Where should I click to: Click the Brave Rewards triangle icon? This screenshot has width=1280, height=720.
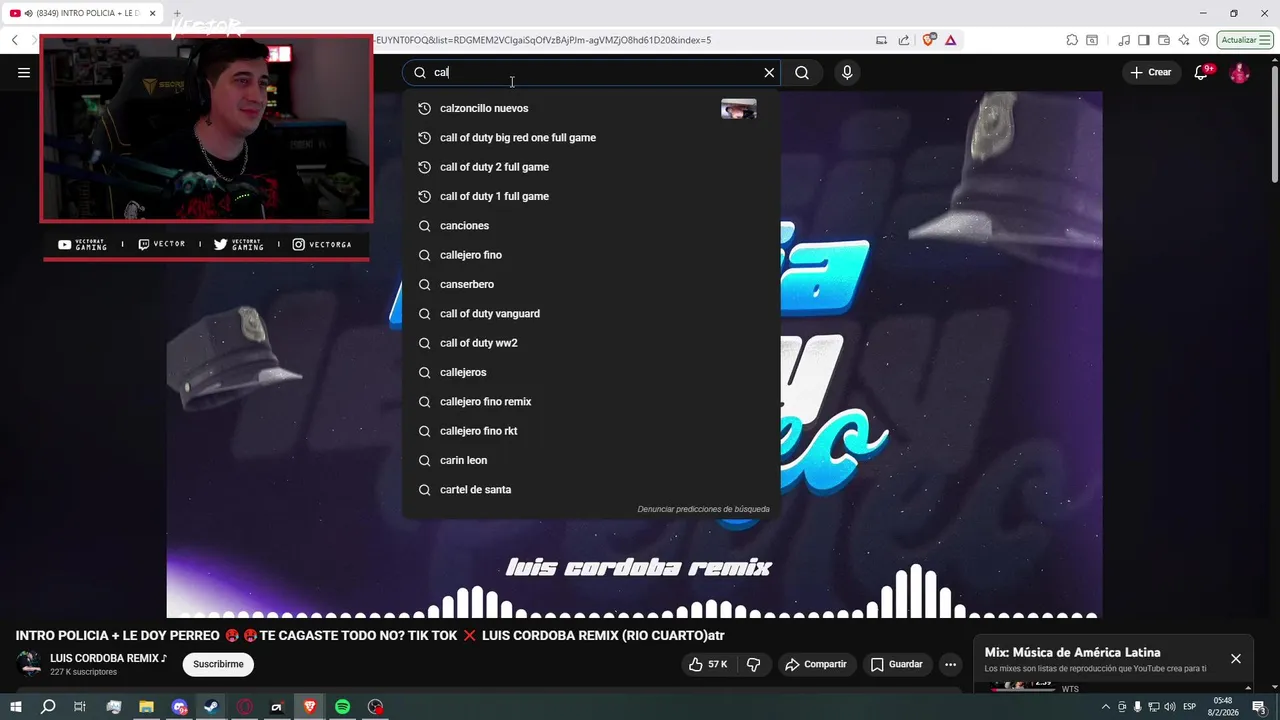pos(950,40)
